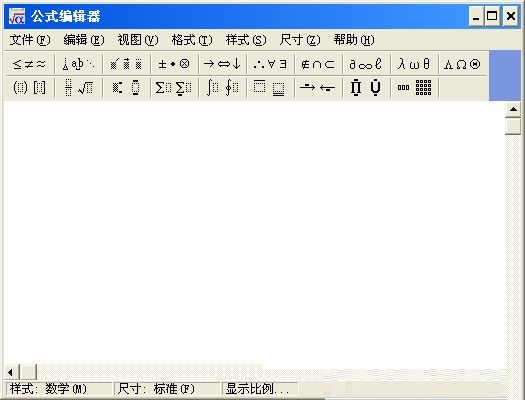The width and height of the screenshot is (525, 400).
Task: Click the formula editor title bar icon
Action: (17, 16)
